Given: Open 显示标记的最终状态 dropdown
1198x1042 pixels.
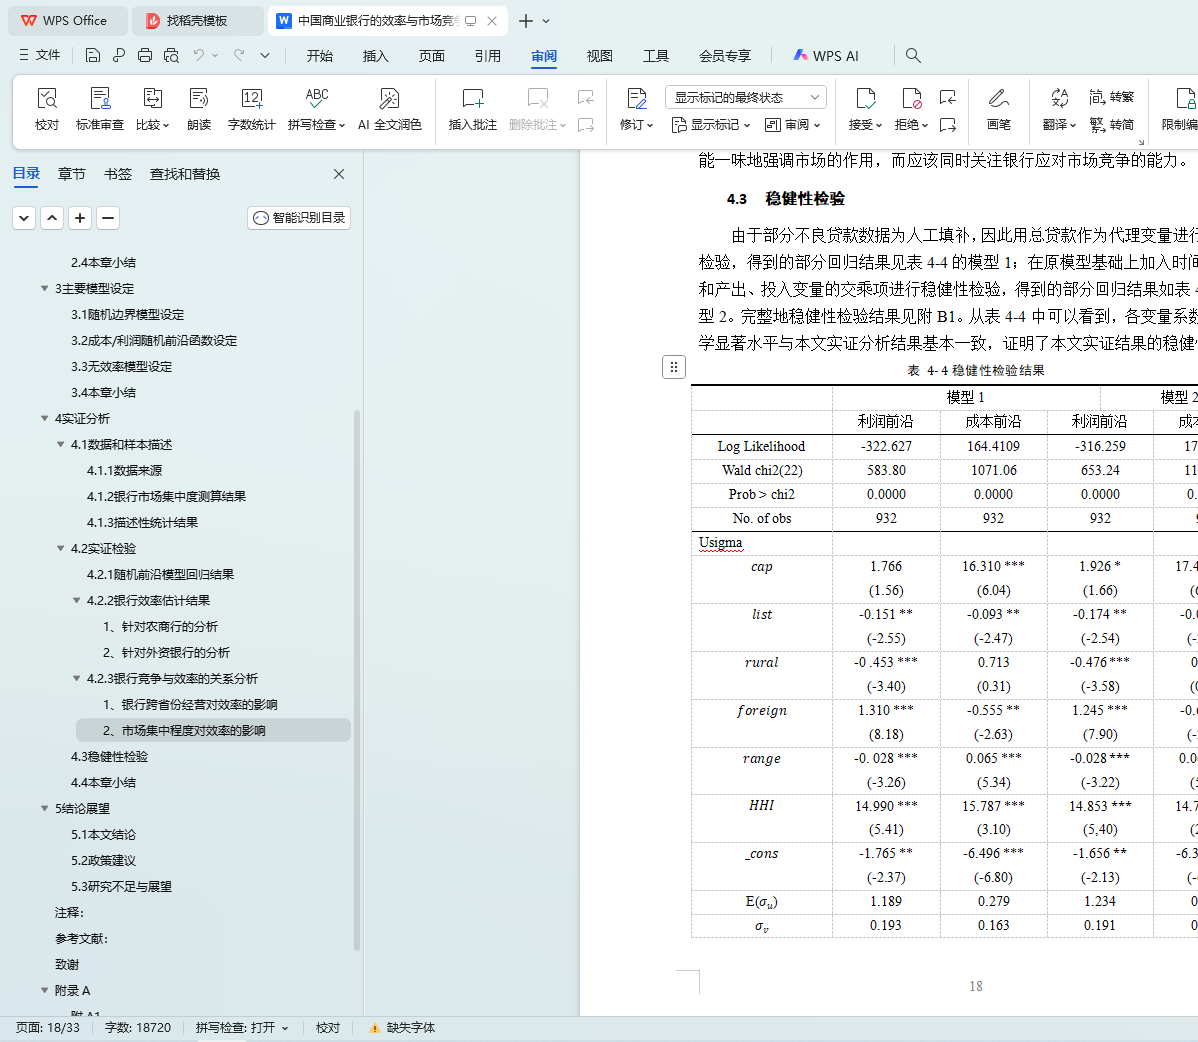Looking at the screenshot, I should pyautogui.click(x=746, y=97).
